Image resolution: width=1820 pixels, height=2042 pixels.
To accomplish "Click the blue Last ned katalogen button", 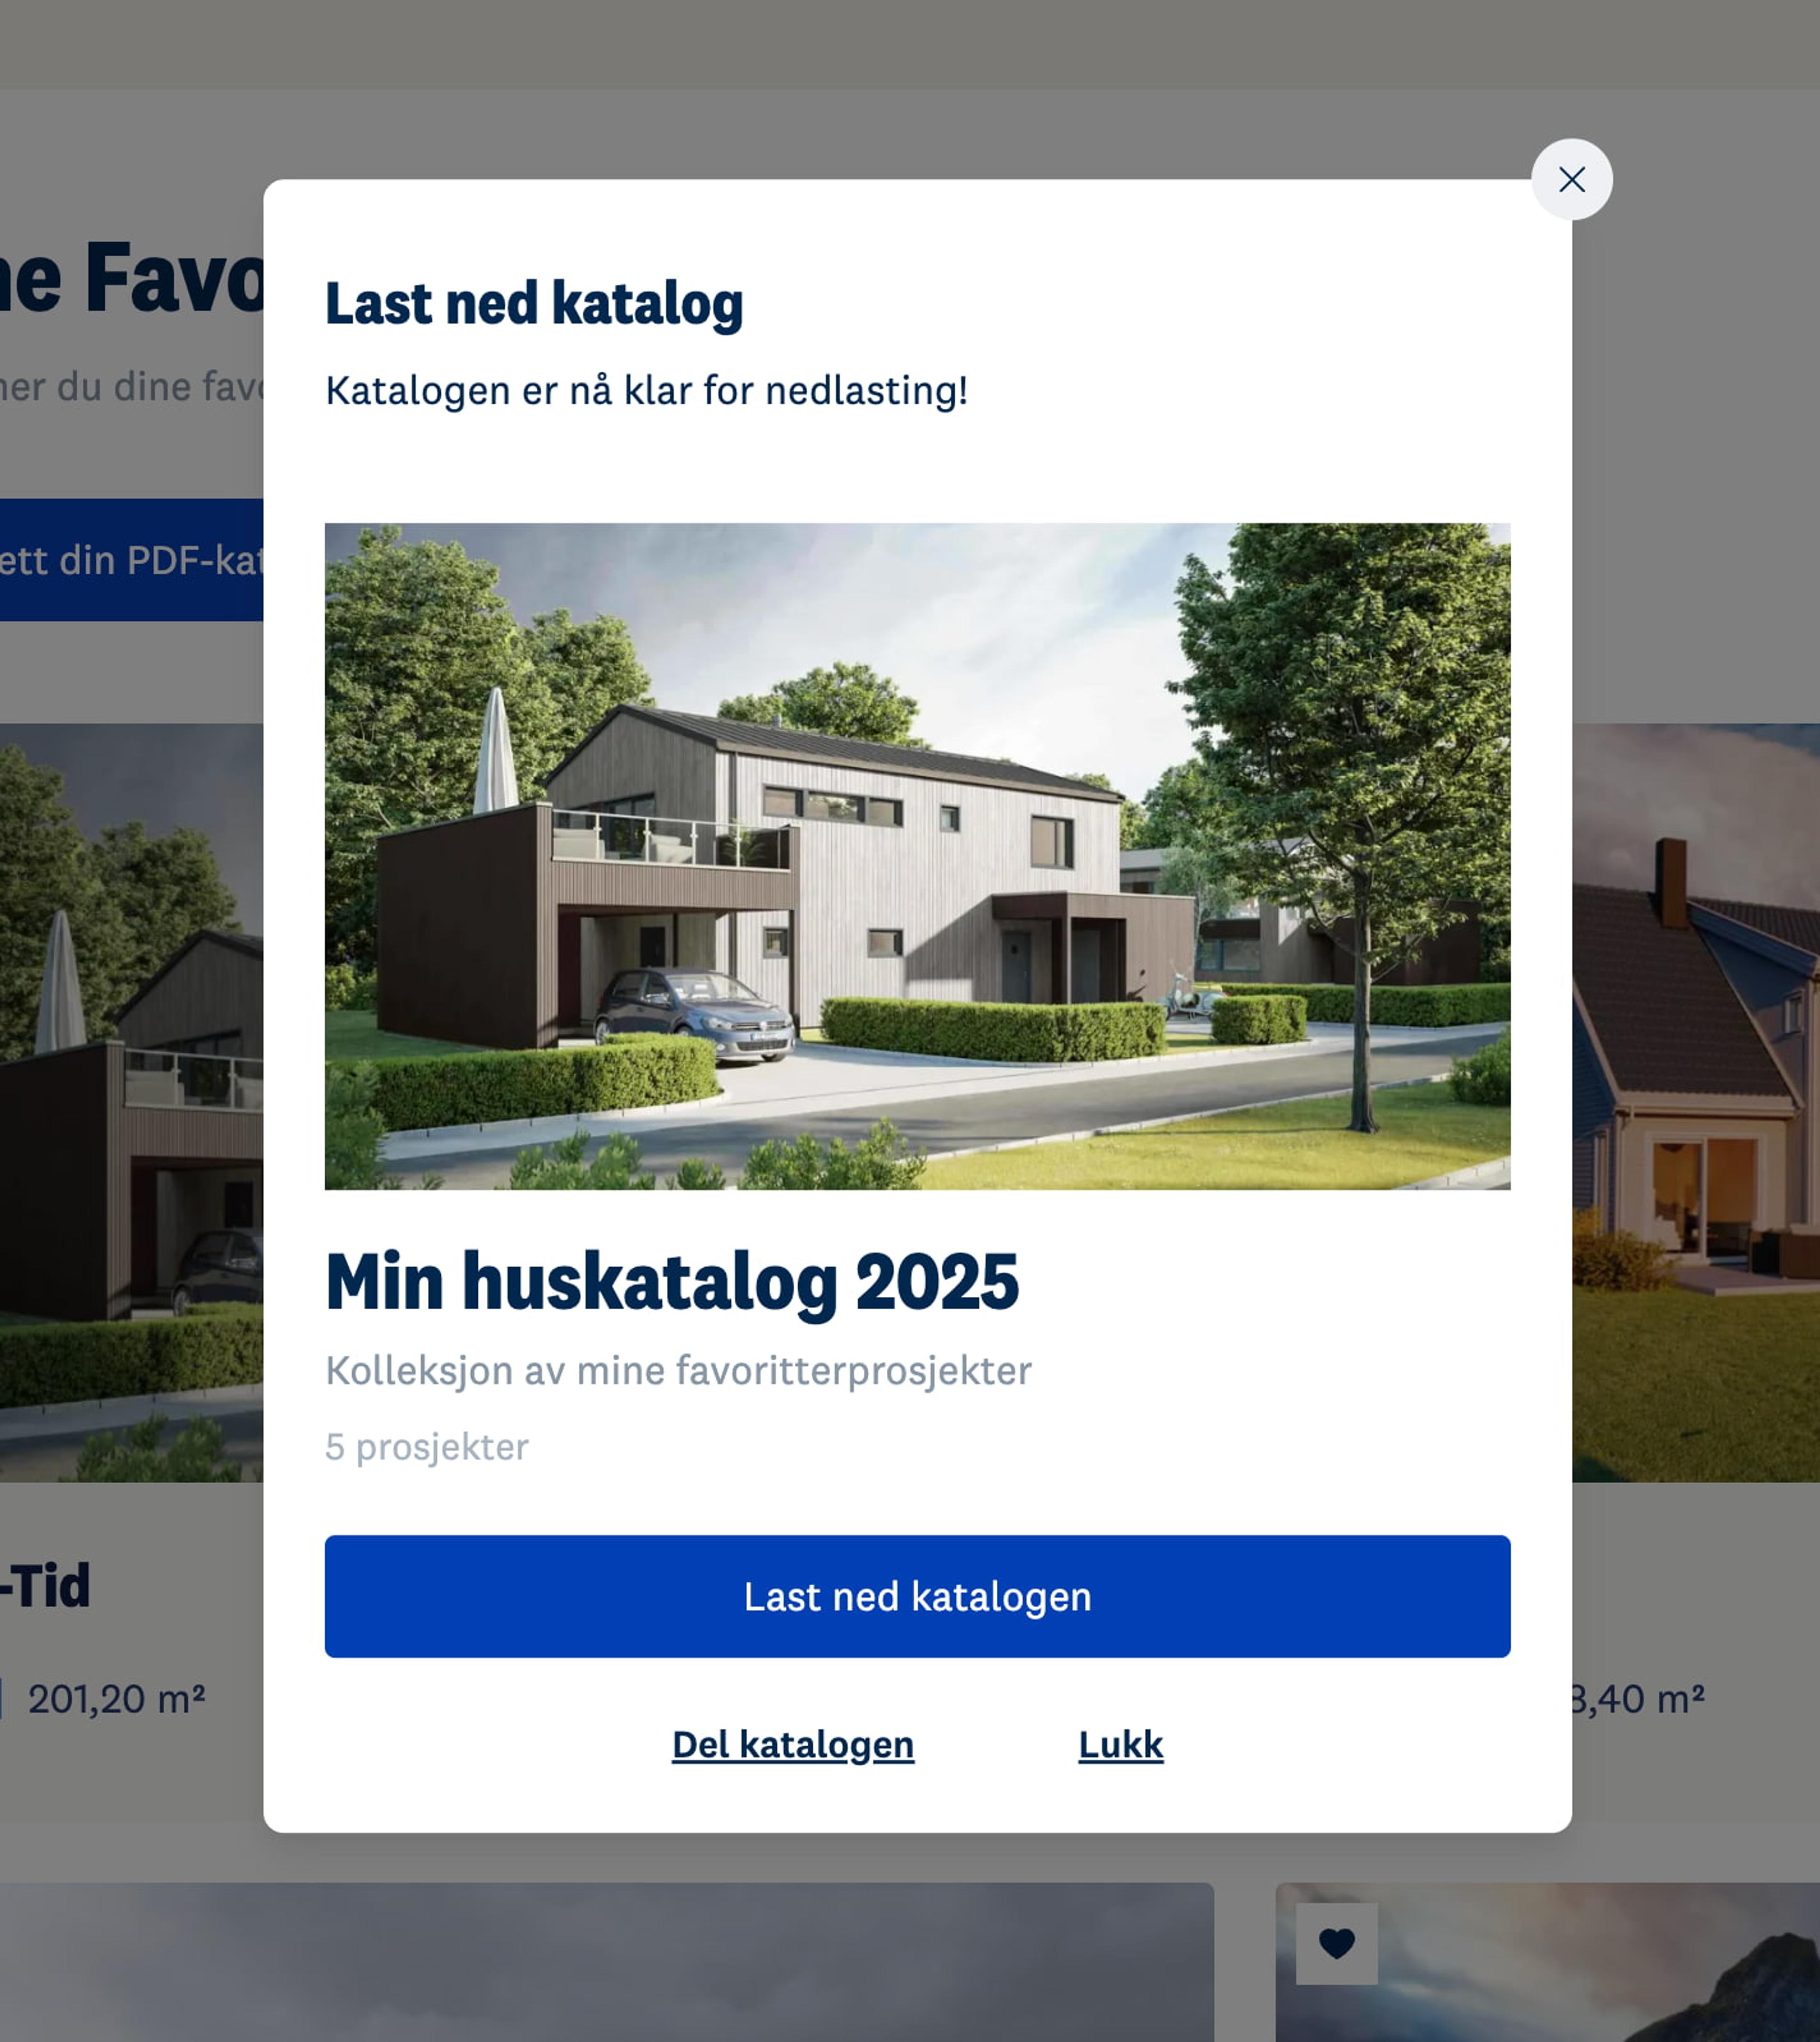I will pos(917,1596).
